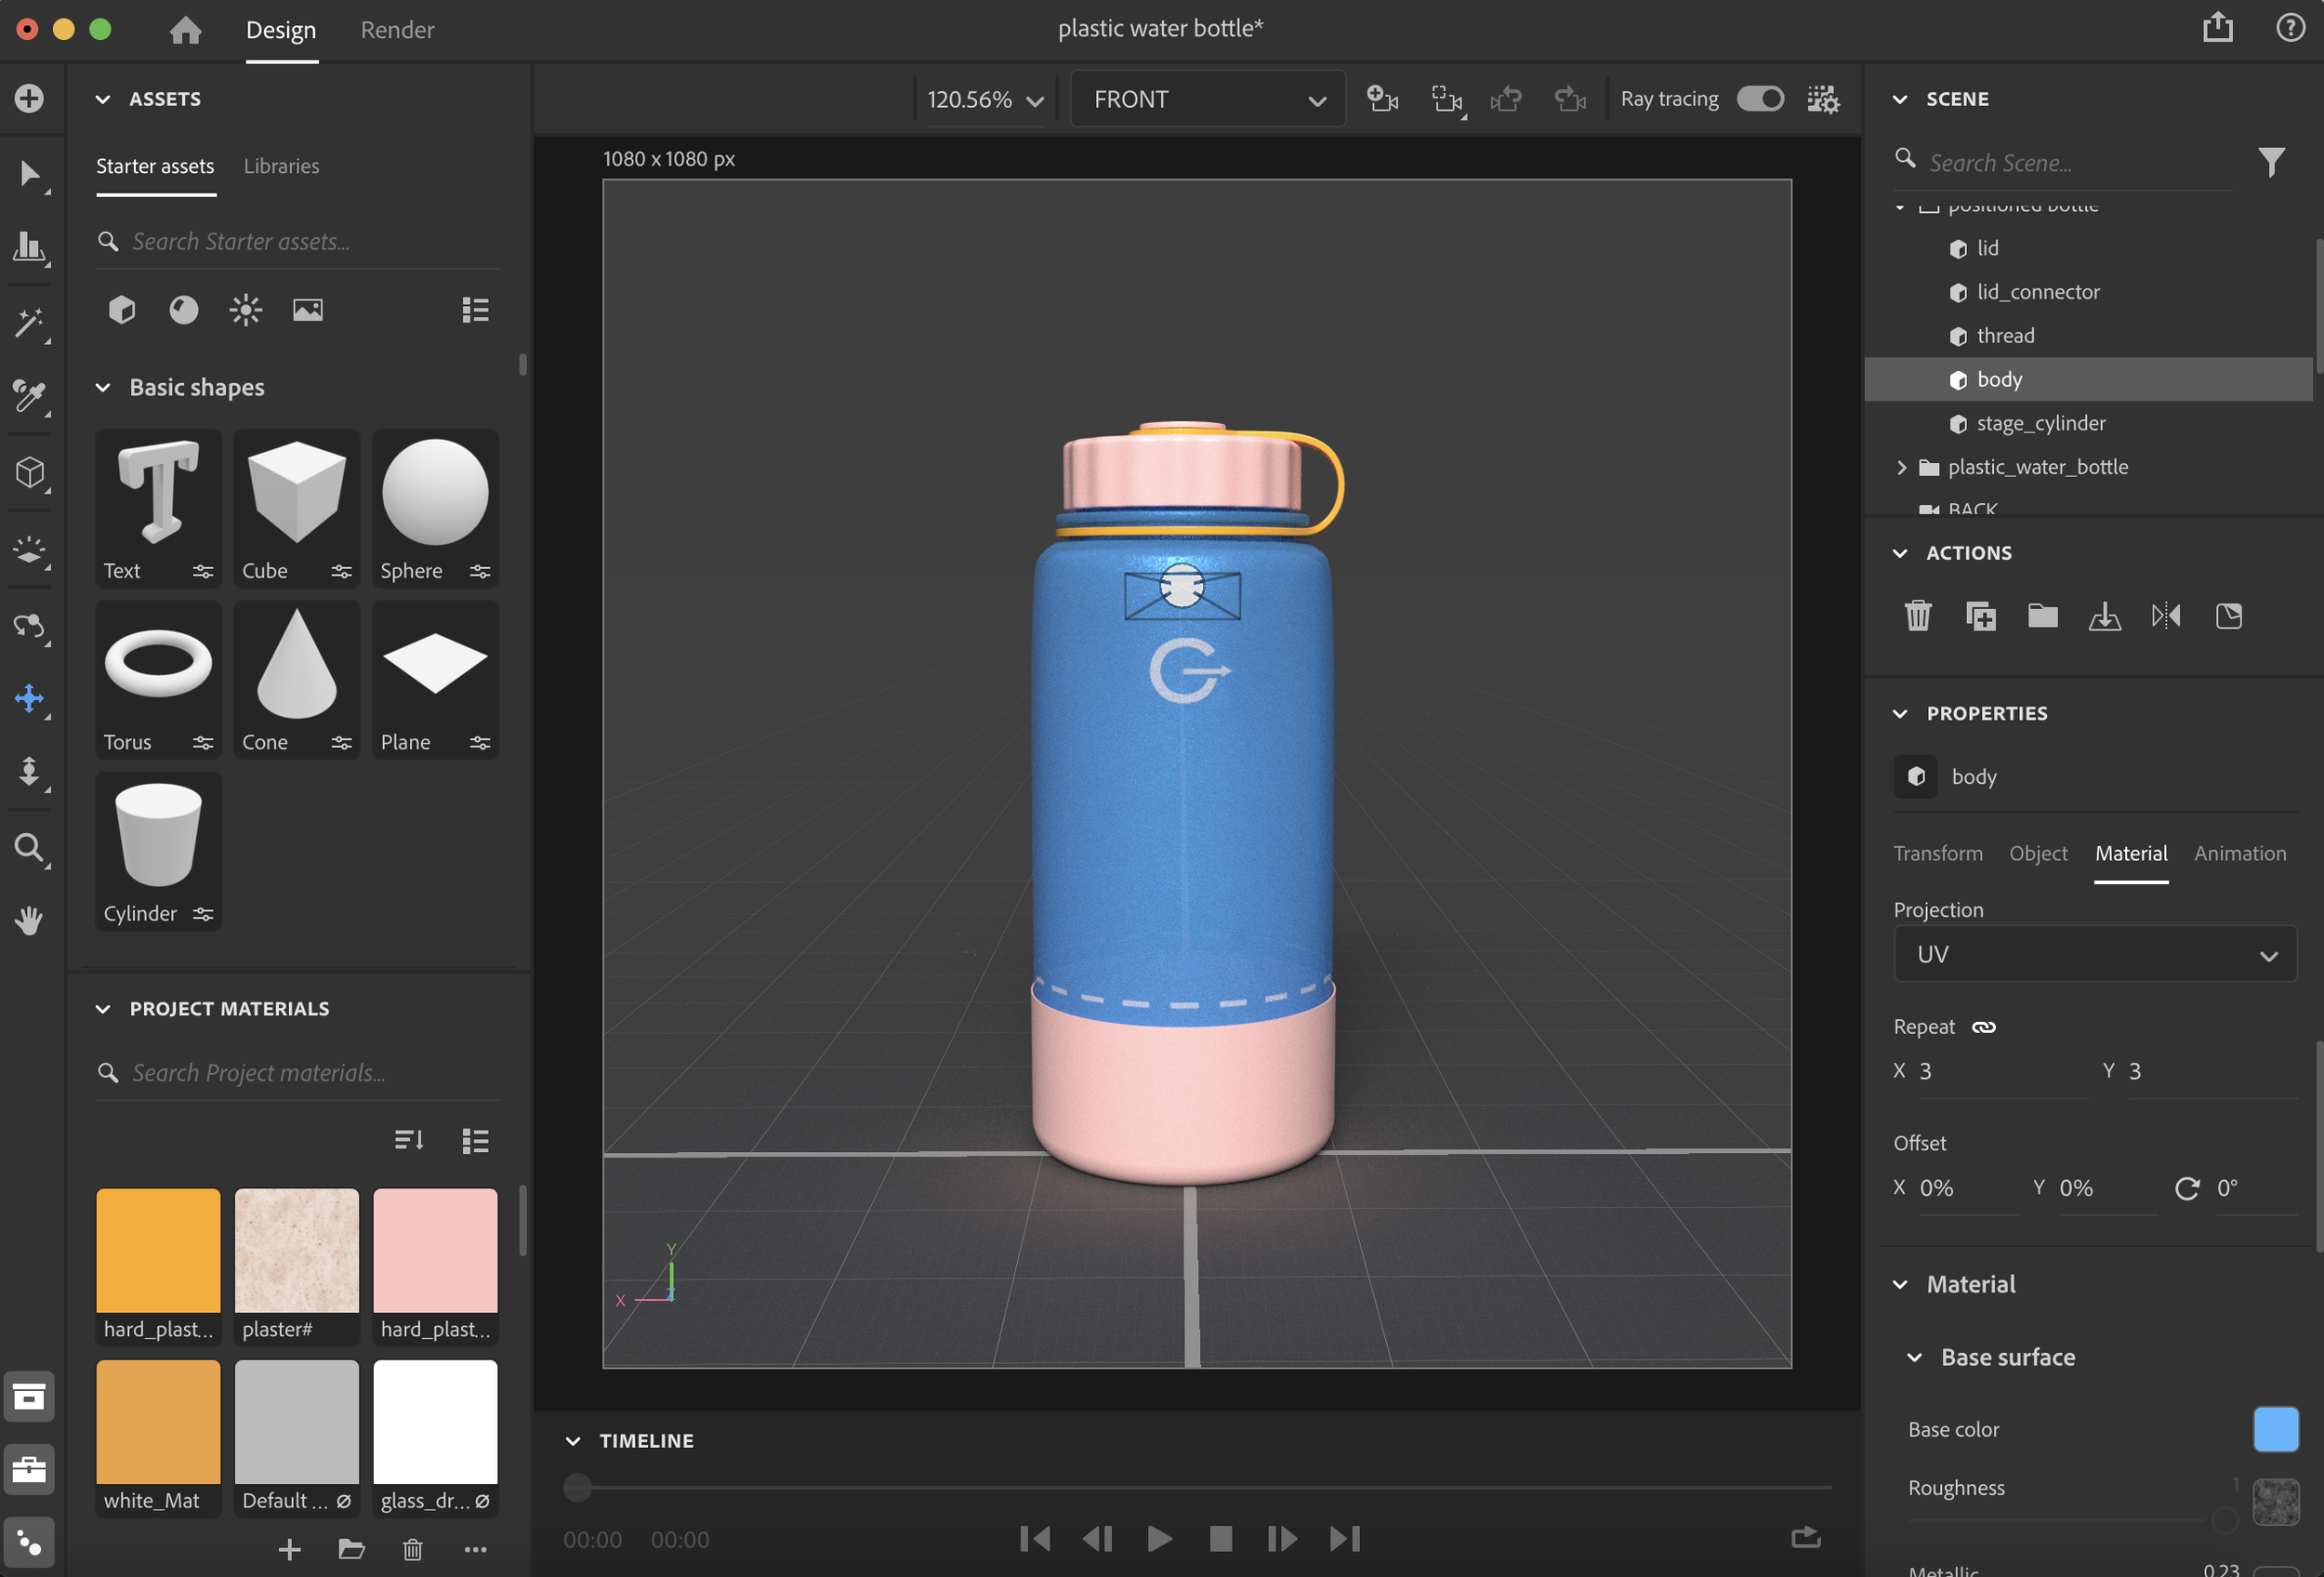Click the share/export icon in title bar
Screen dimensions: 2324x1577
pos(2217,28)
